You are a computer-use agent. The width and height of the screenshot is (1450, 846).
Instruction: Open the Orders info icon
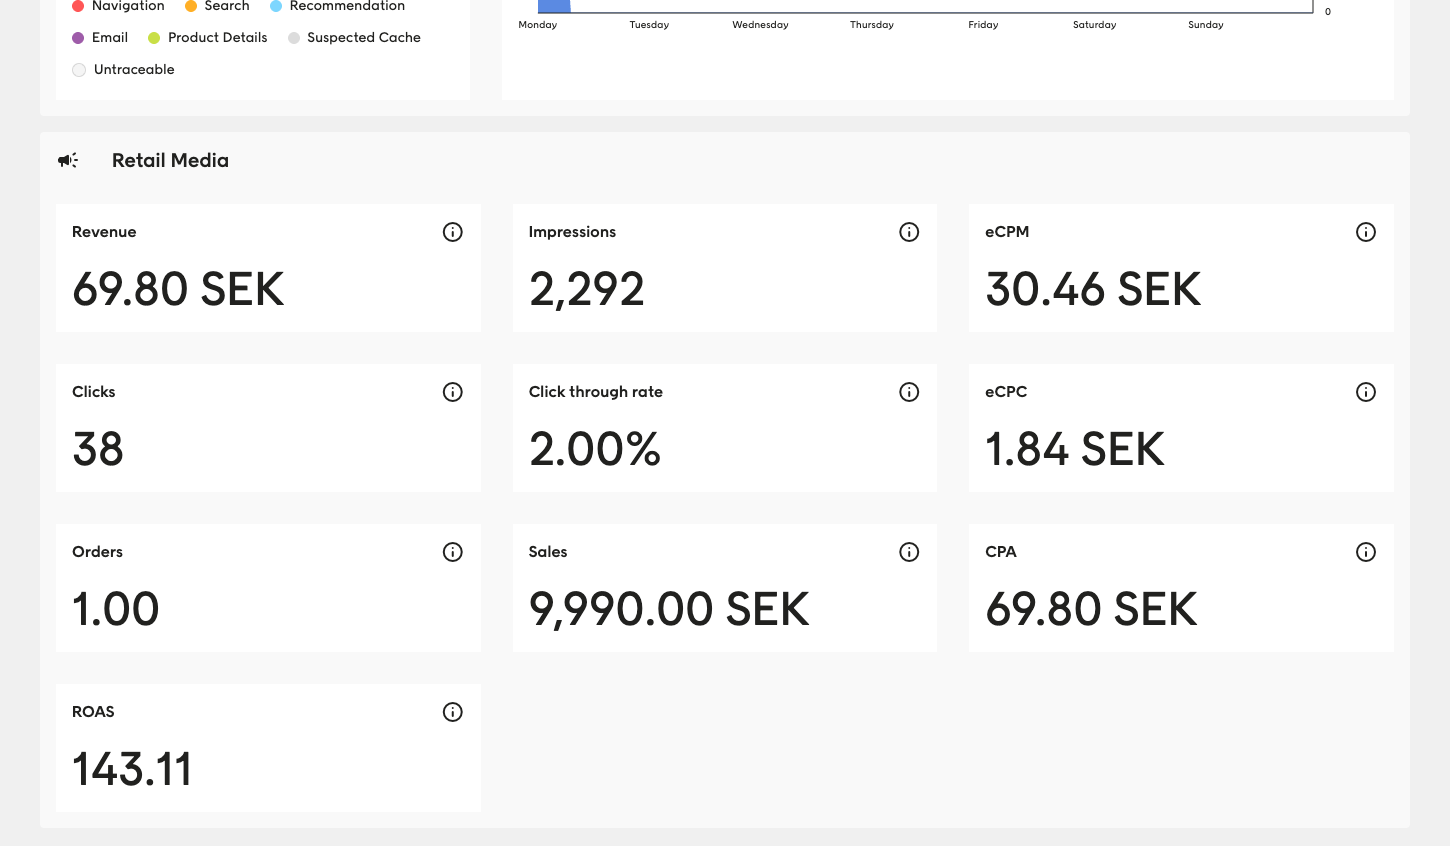(x=452, y=551)
